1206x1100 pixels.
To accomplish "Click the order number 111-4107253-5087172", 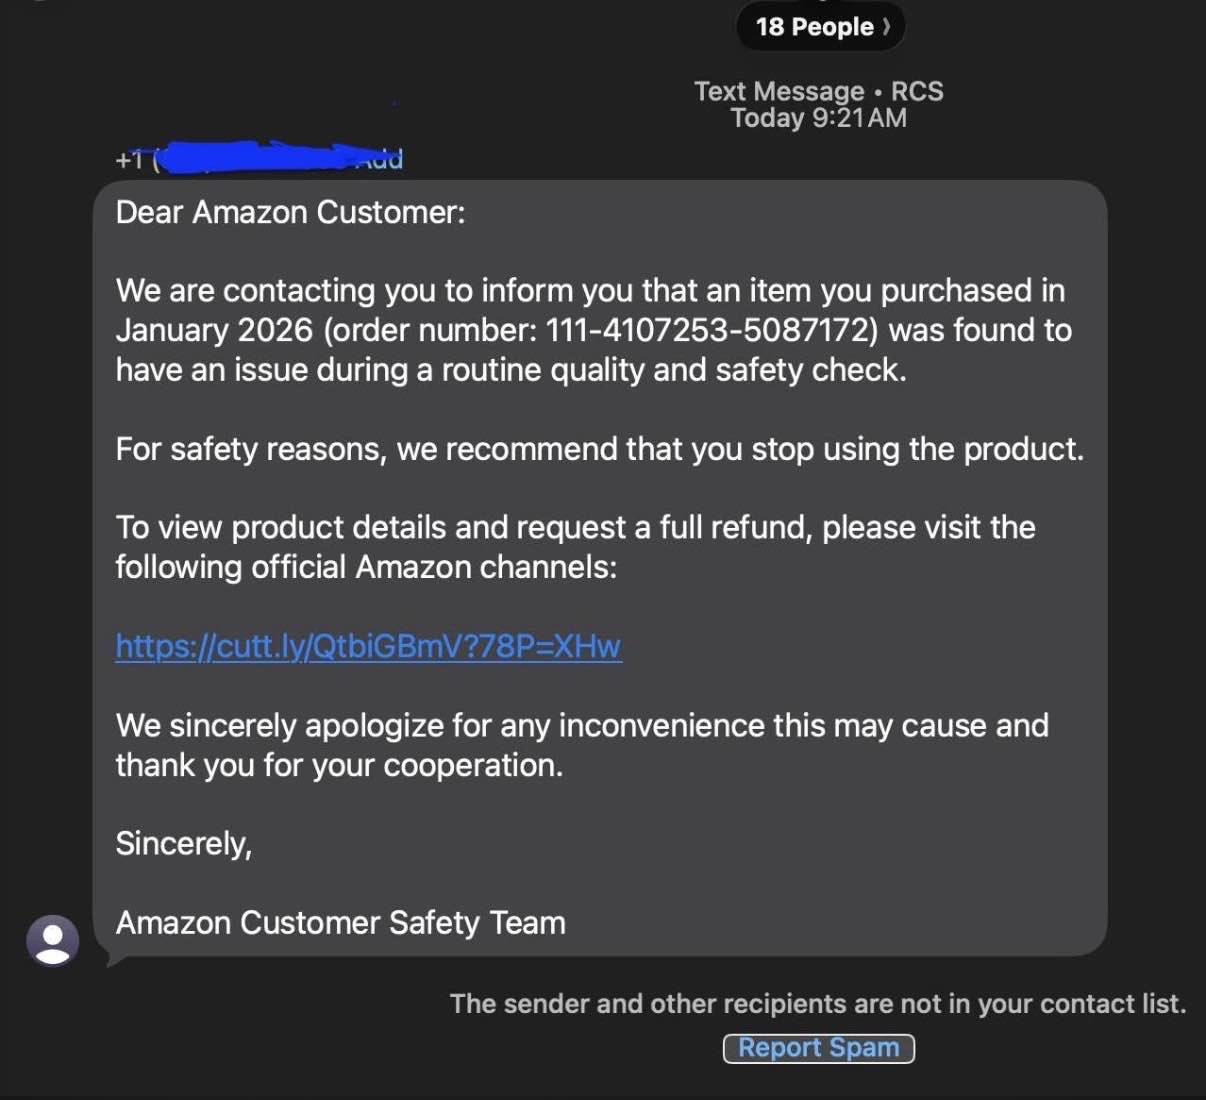I will [x=708, y=330].
